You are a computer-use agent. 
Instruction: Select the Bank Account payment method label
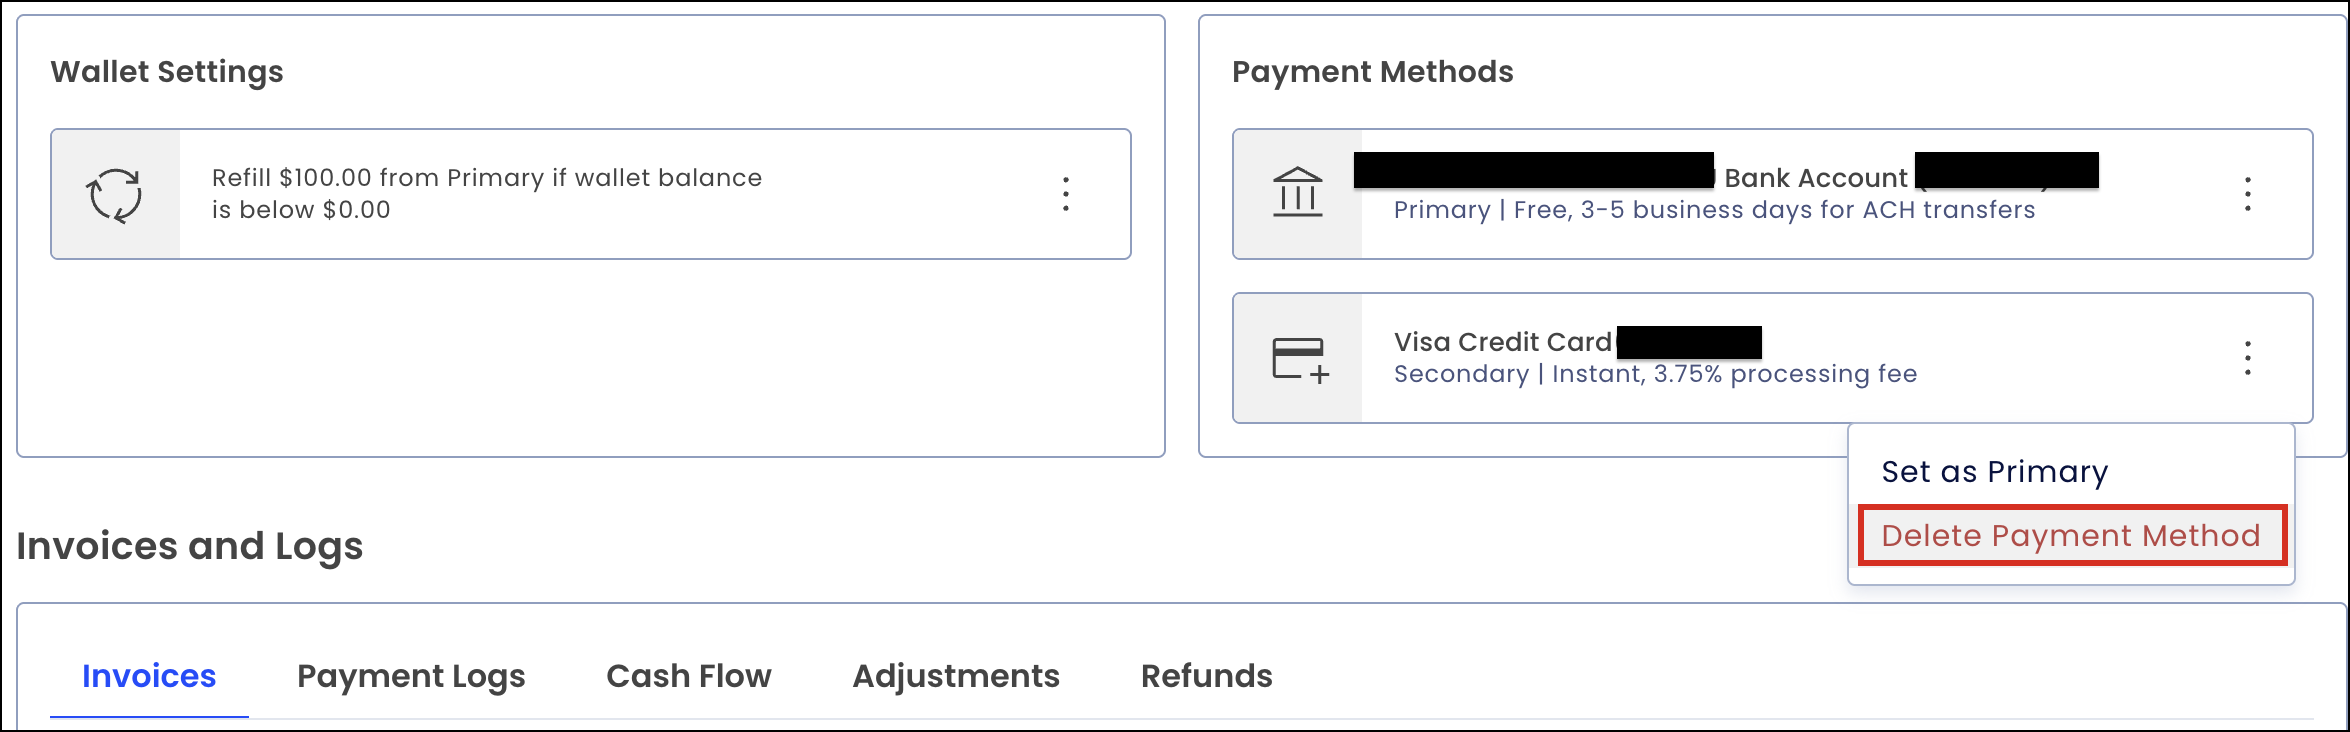click(1815, 178)
